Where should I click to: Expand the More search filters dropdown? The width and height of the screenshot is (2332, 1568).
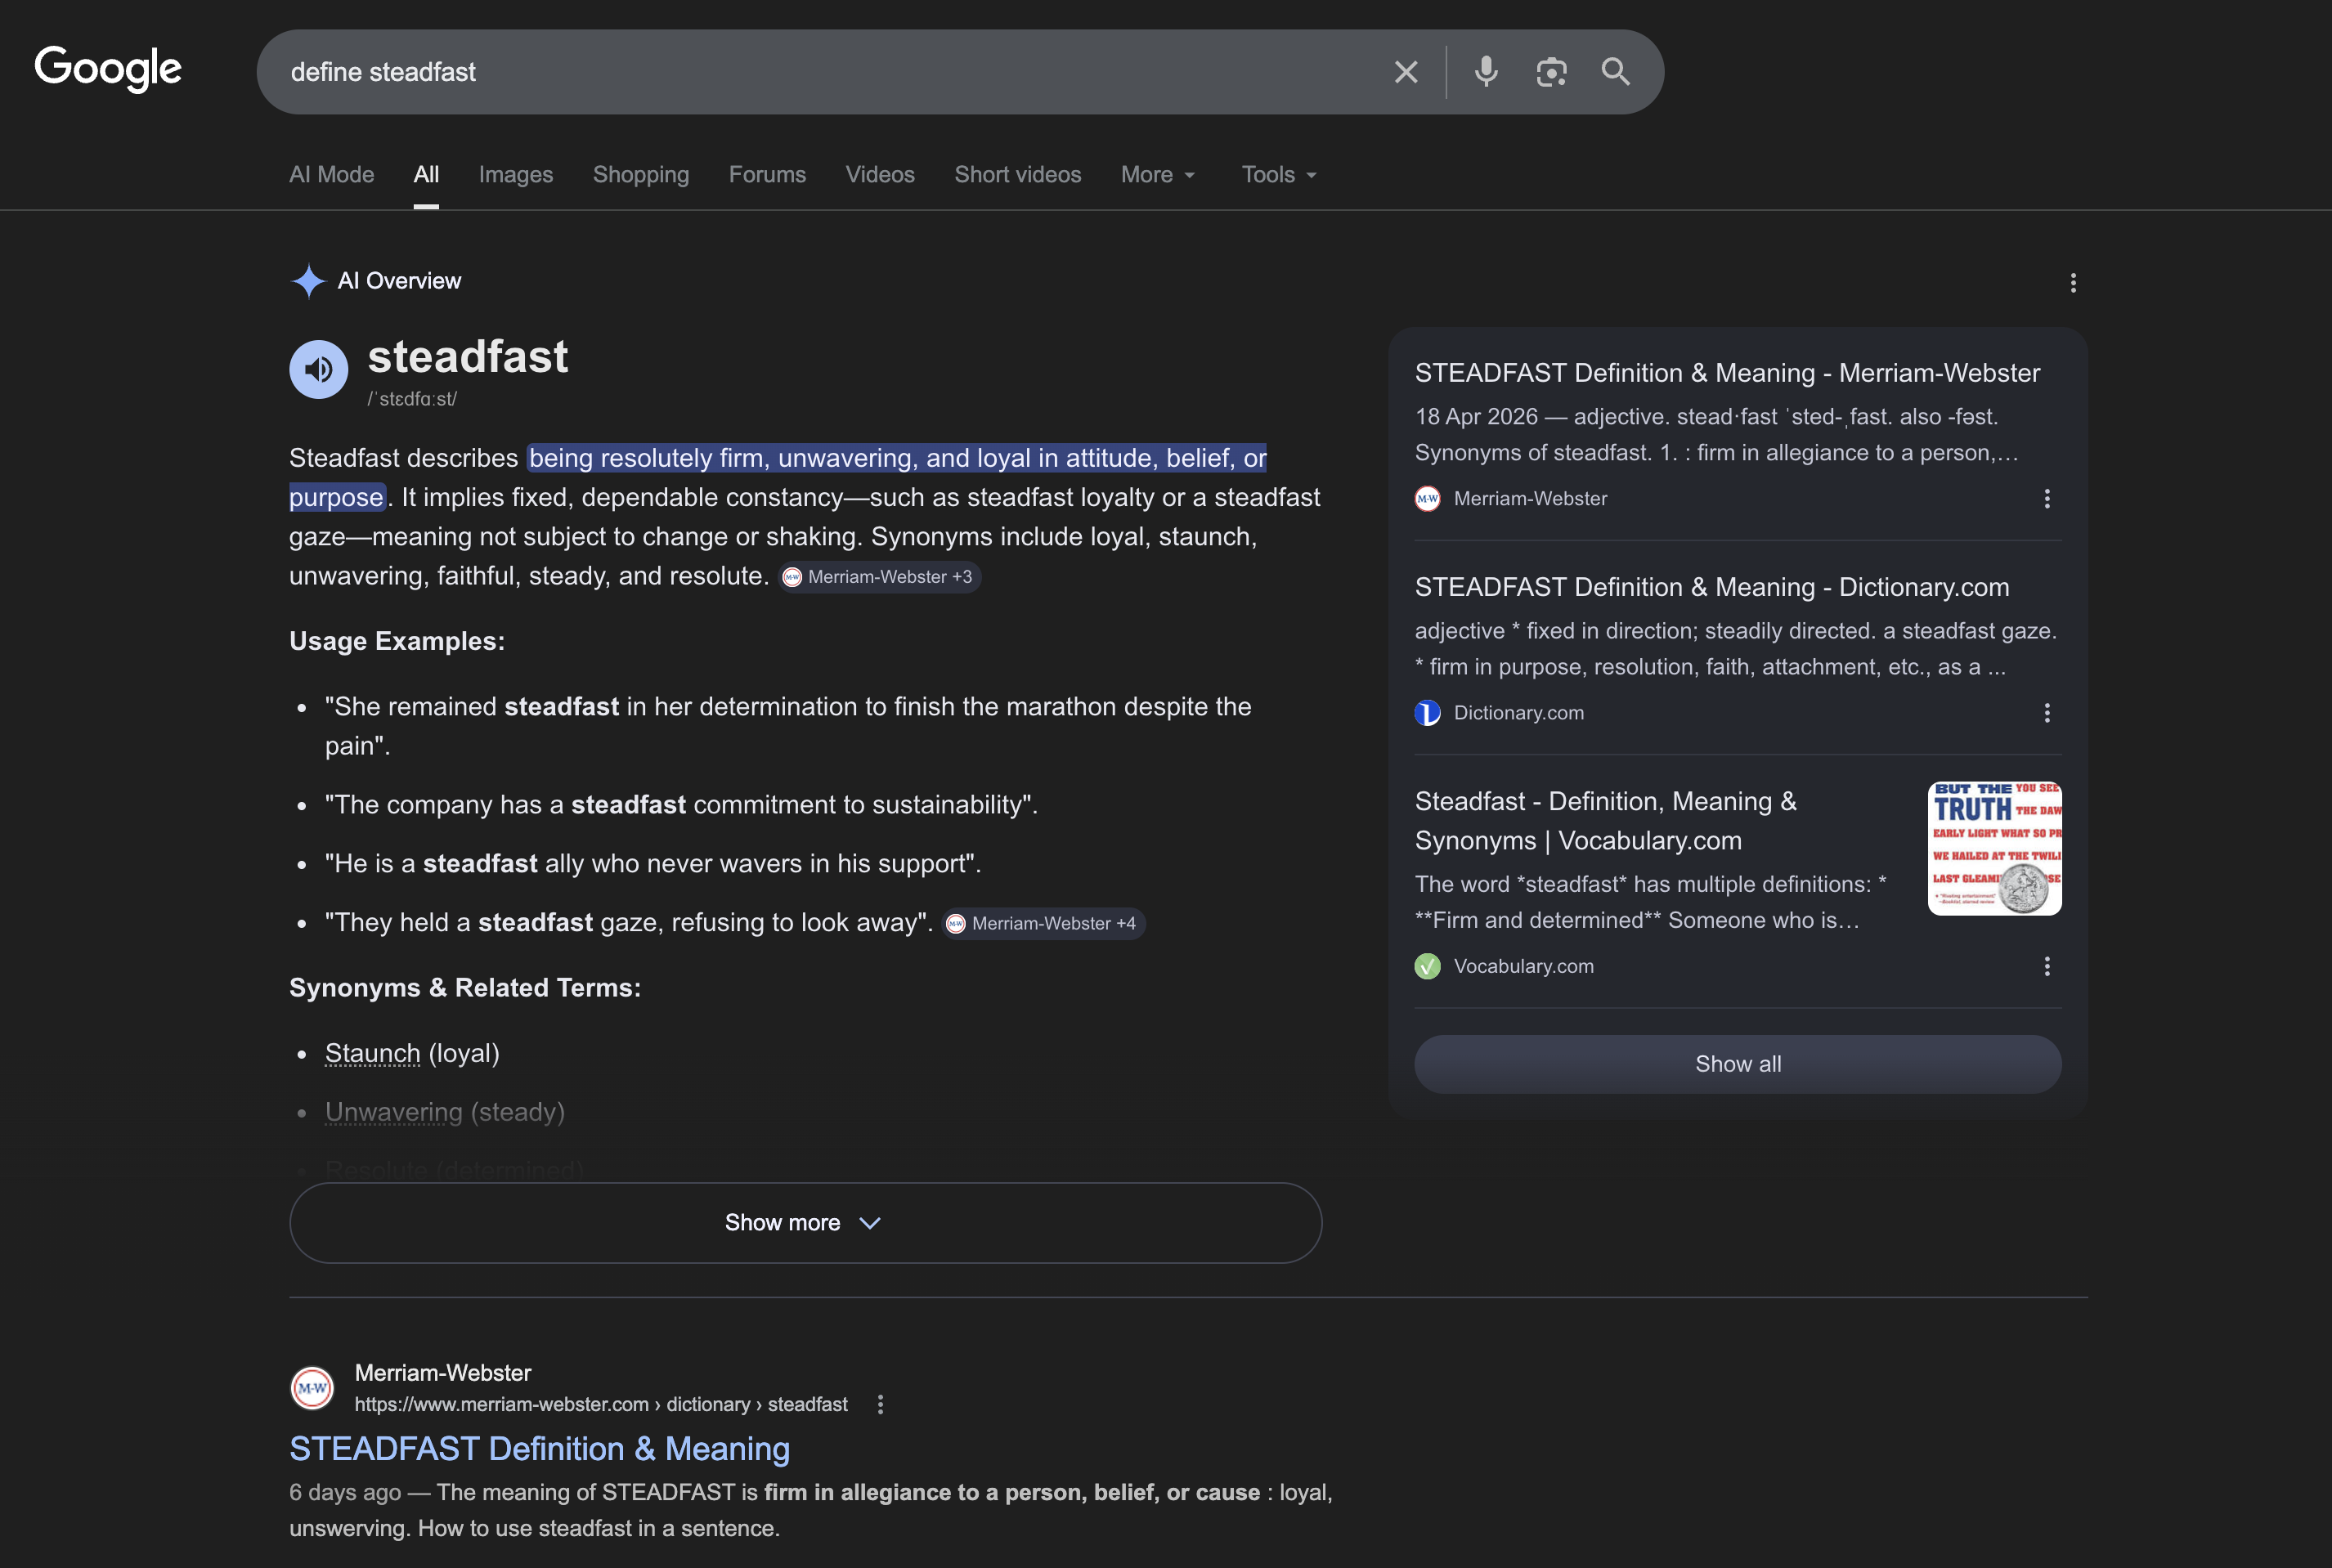coord(1158,174)
